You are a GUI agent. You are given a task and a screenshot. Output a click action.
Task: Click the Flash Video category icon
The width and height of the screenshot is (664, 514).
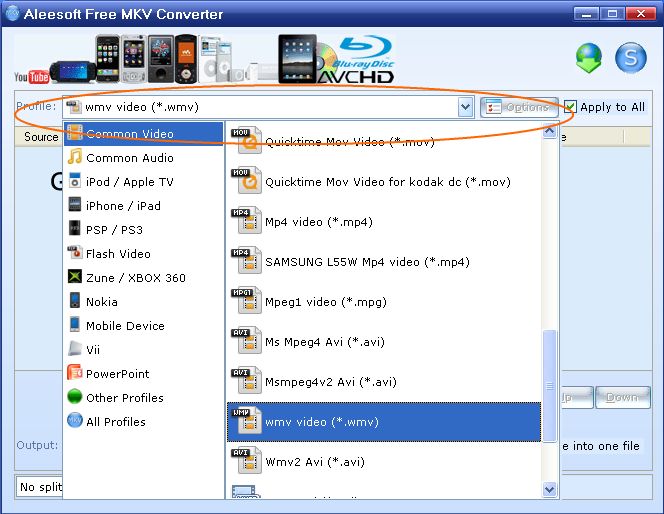(75, 252)
